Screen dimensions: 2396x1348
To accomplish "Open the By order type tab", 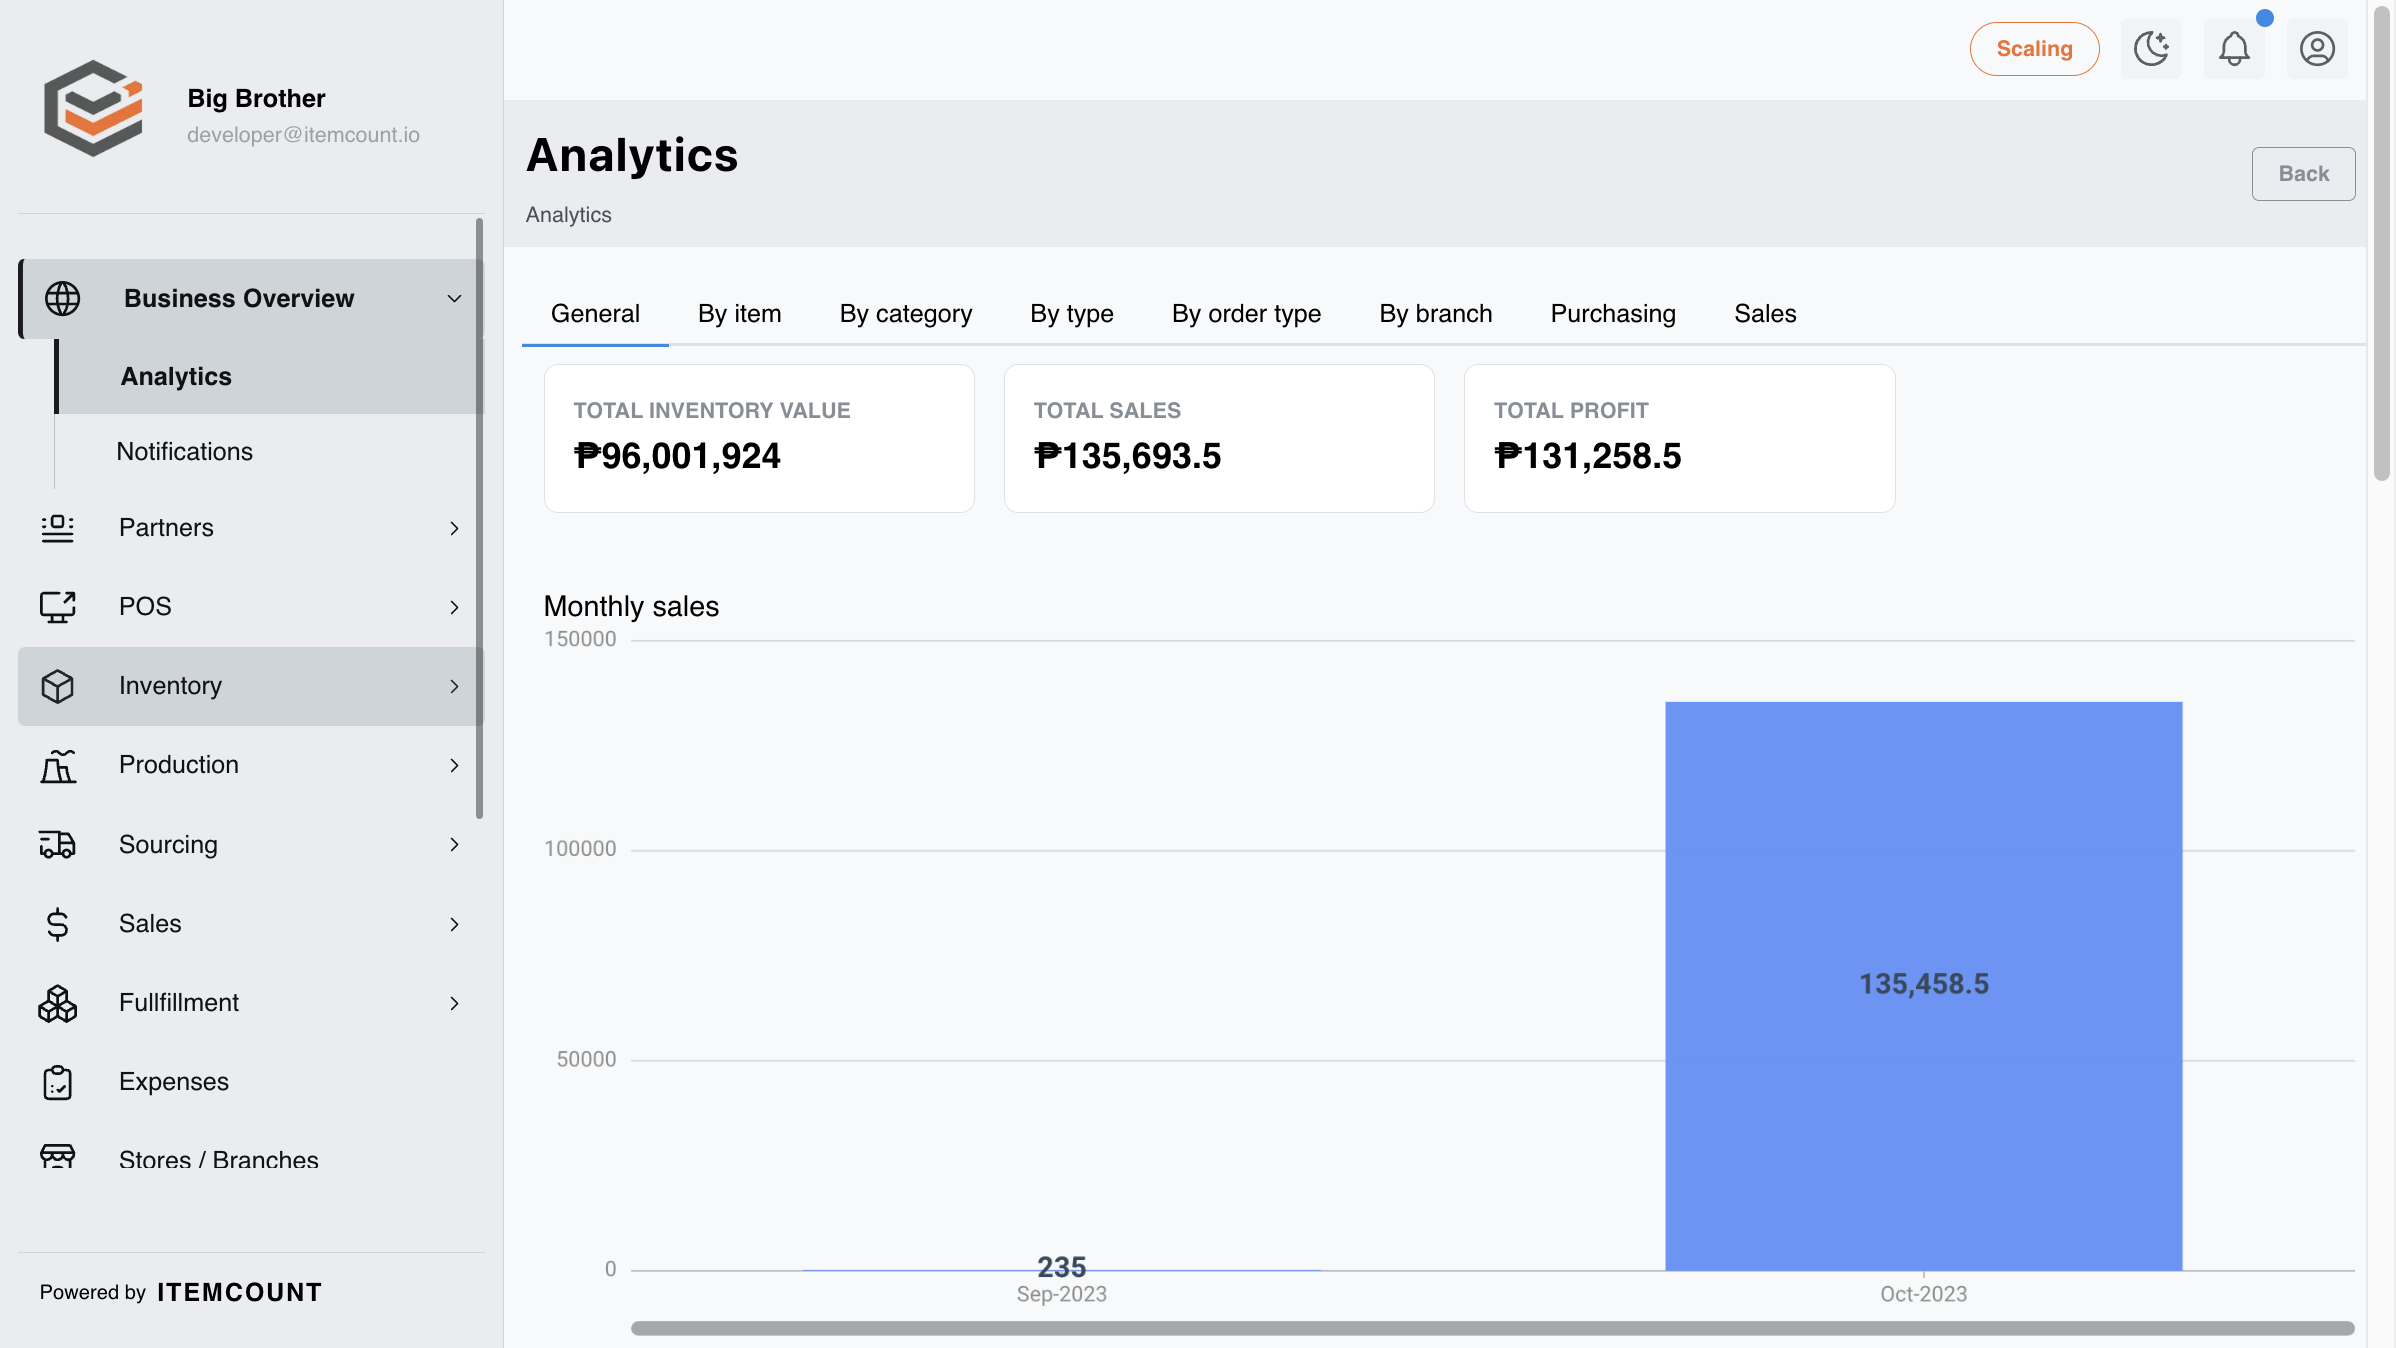I will [1246, 314].
